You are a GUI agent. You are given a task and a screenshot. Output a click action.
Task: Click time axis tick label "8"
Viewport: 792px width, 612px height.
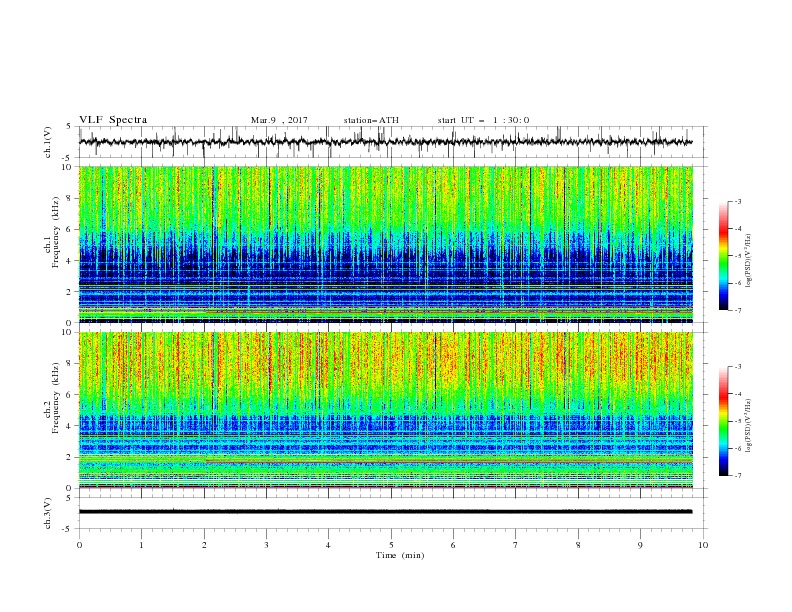tap(578, 545)
